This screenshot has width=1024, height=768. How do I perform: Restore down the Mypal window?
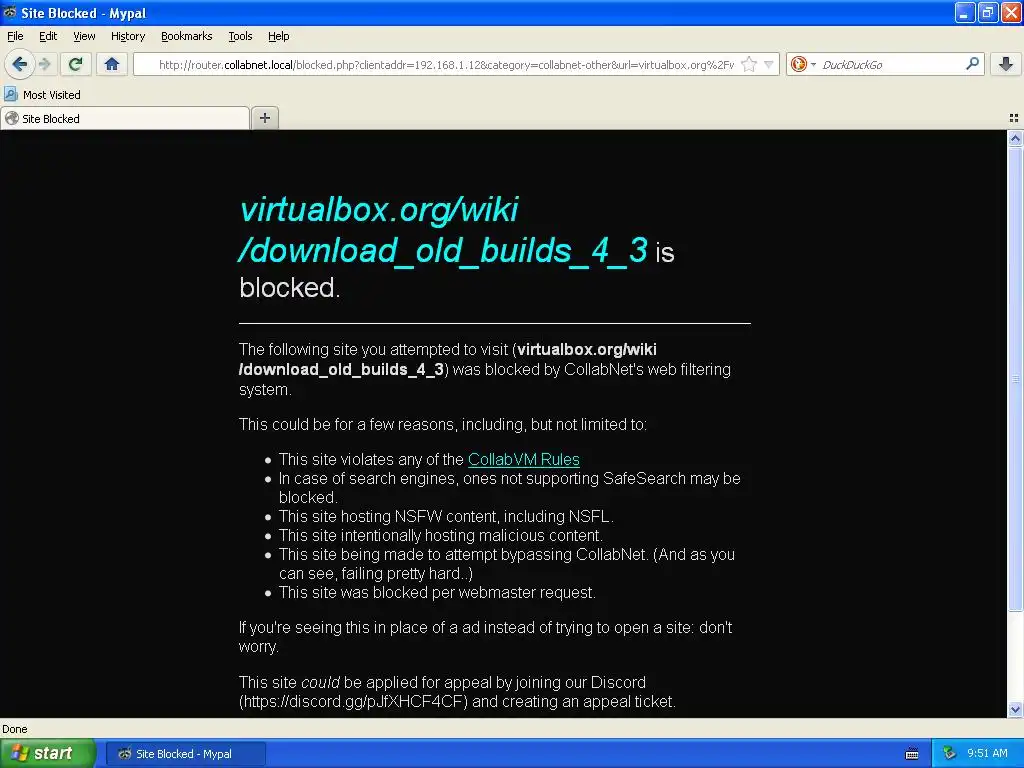tap(987, 12)
